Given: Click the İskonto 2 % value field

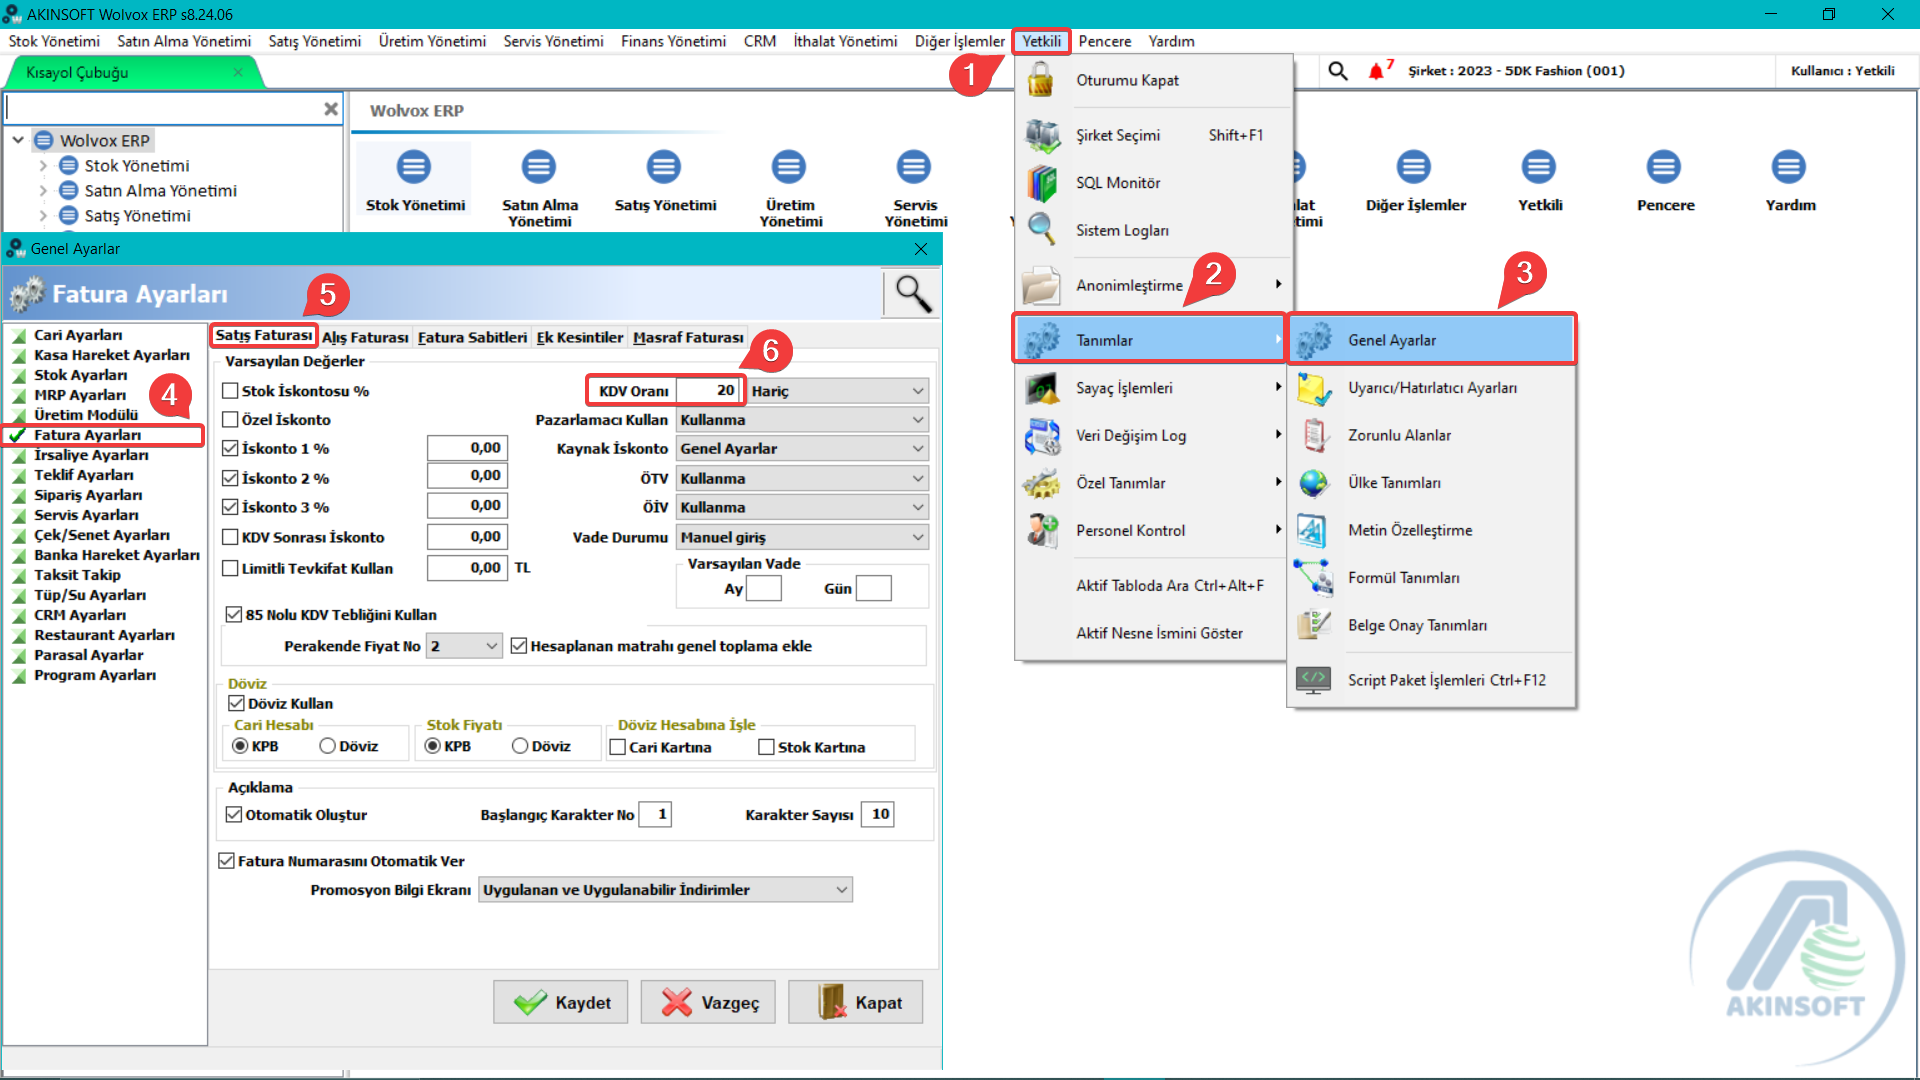Looking at the screenshot, I should tap(466, 476).
